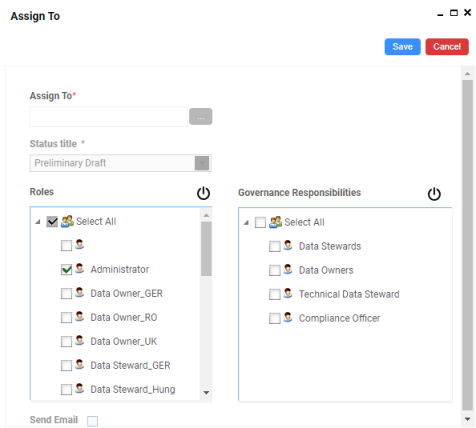Collapse the Roles Select All tree node
476x428 pixels.
[38, 222]
